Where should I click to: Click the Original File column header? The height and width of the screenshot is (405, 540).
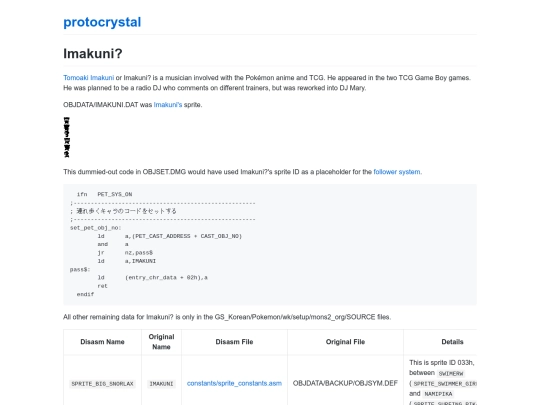(345, 342)
